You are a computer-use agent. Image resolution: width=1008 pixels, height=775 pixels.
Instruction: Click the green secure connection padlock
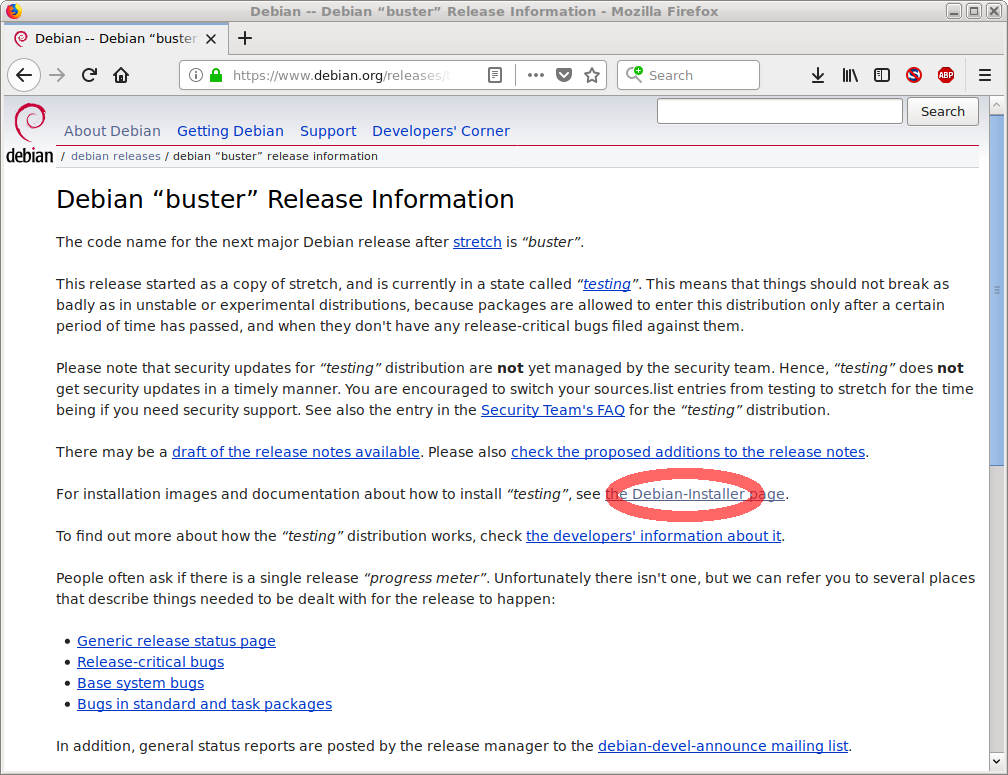point(216,75)
